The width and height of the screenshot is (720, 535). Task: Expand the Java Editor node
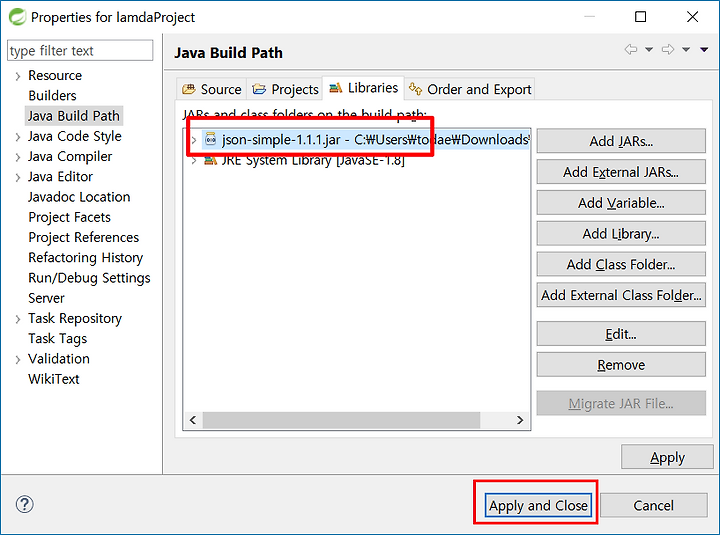pos(18,177)
